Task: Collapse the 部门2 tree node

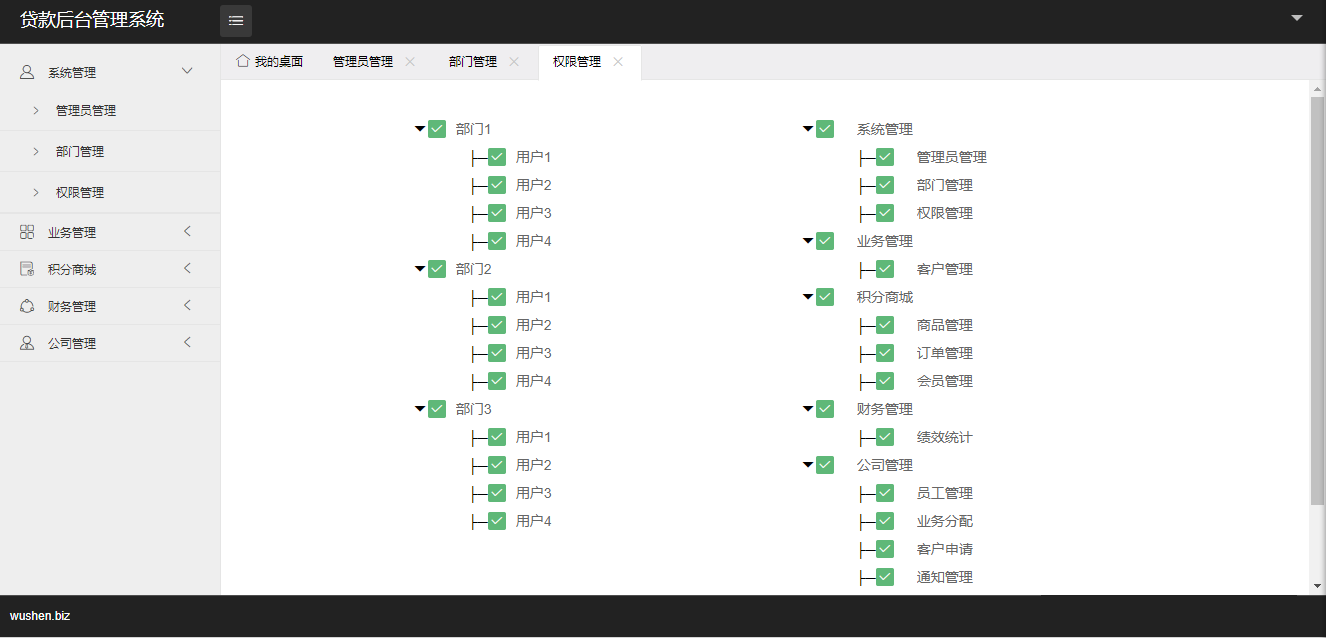Action: [x=420, y=269]
